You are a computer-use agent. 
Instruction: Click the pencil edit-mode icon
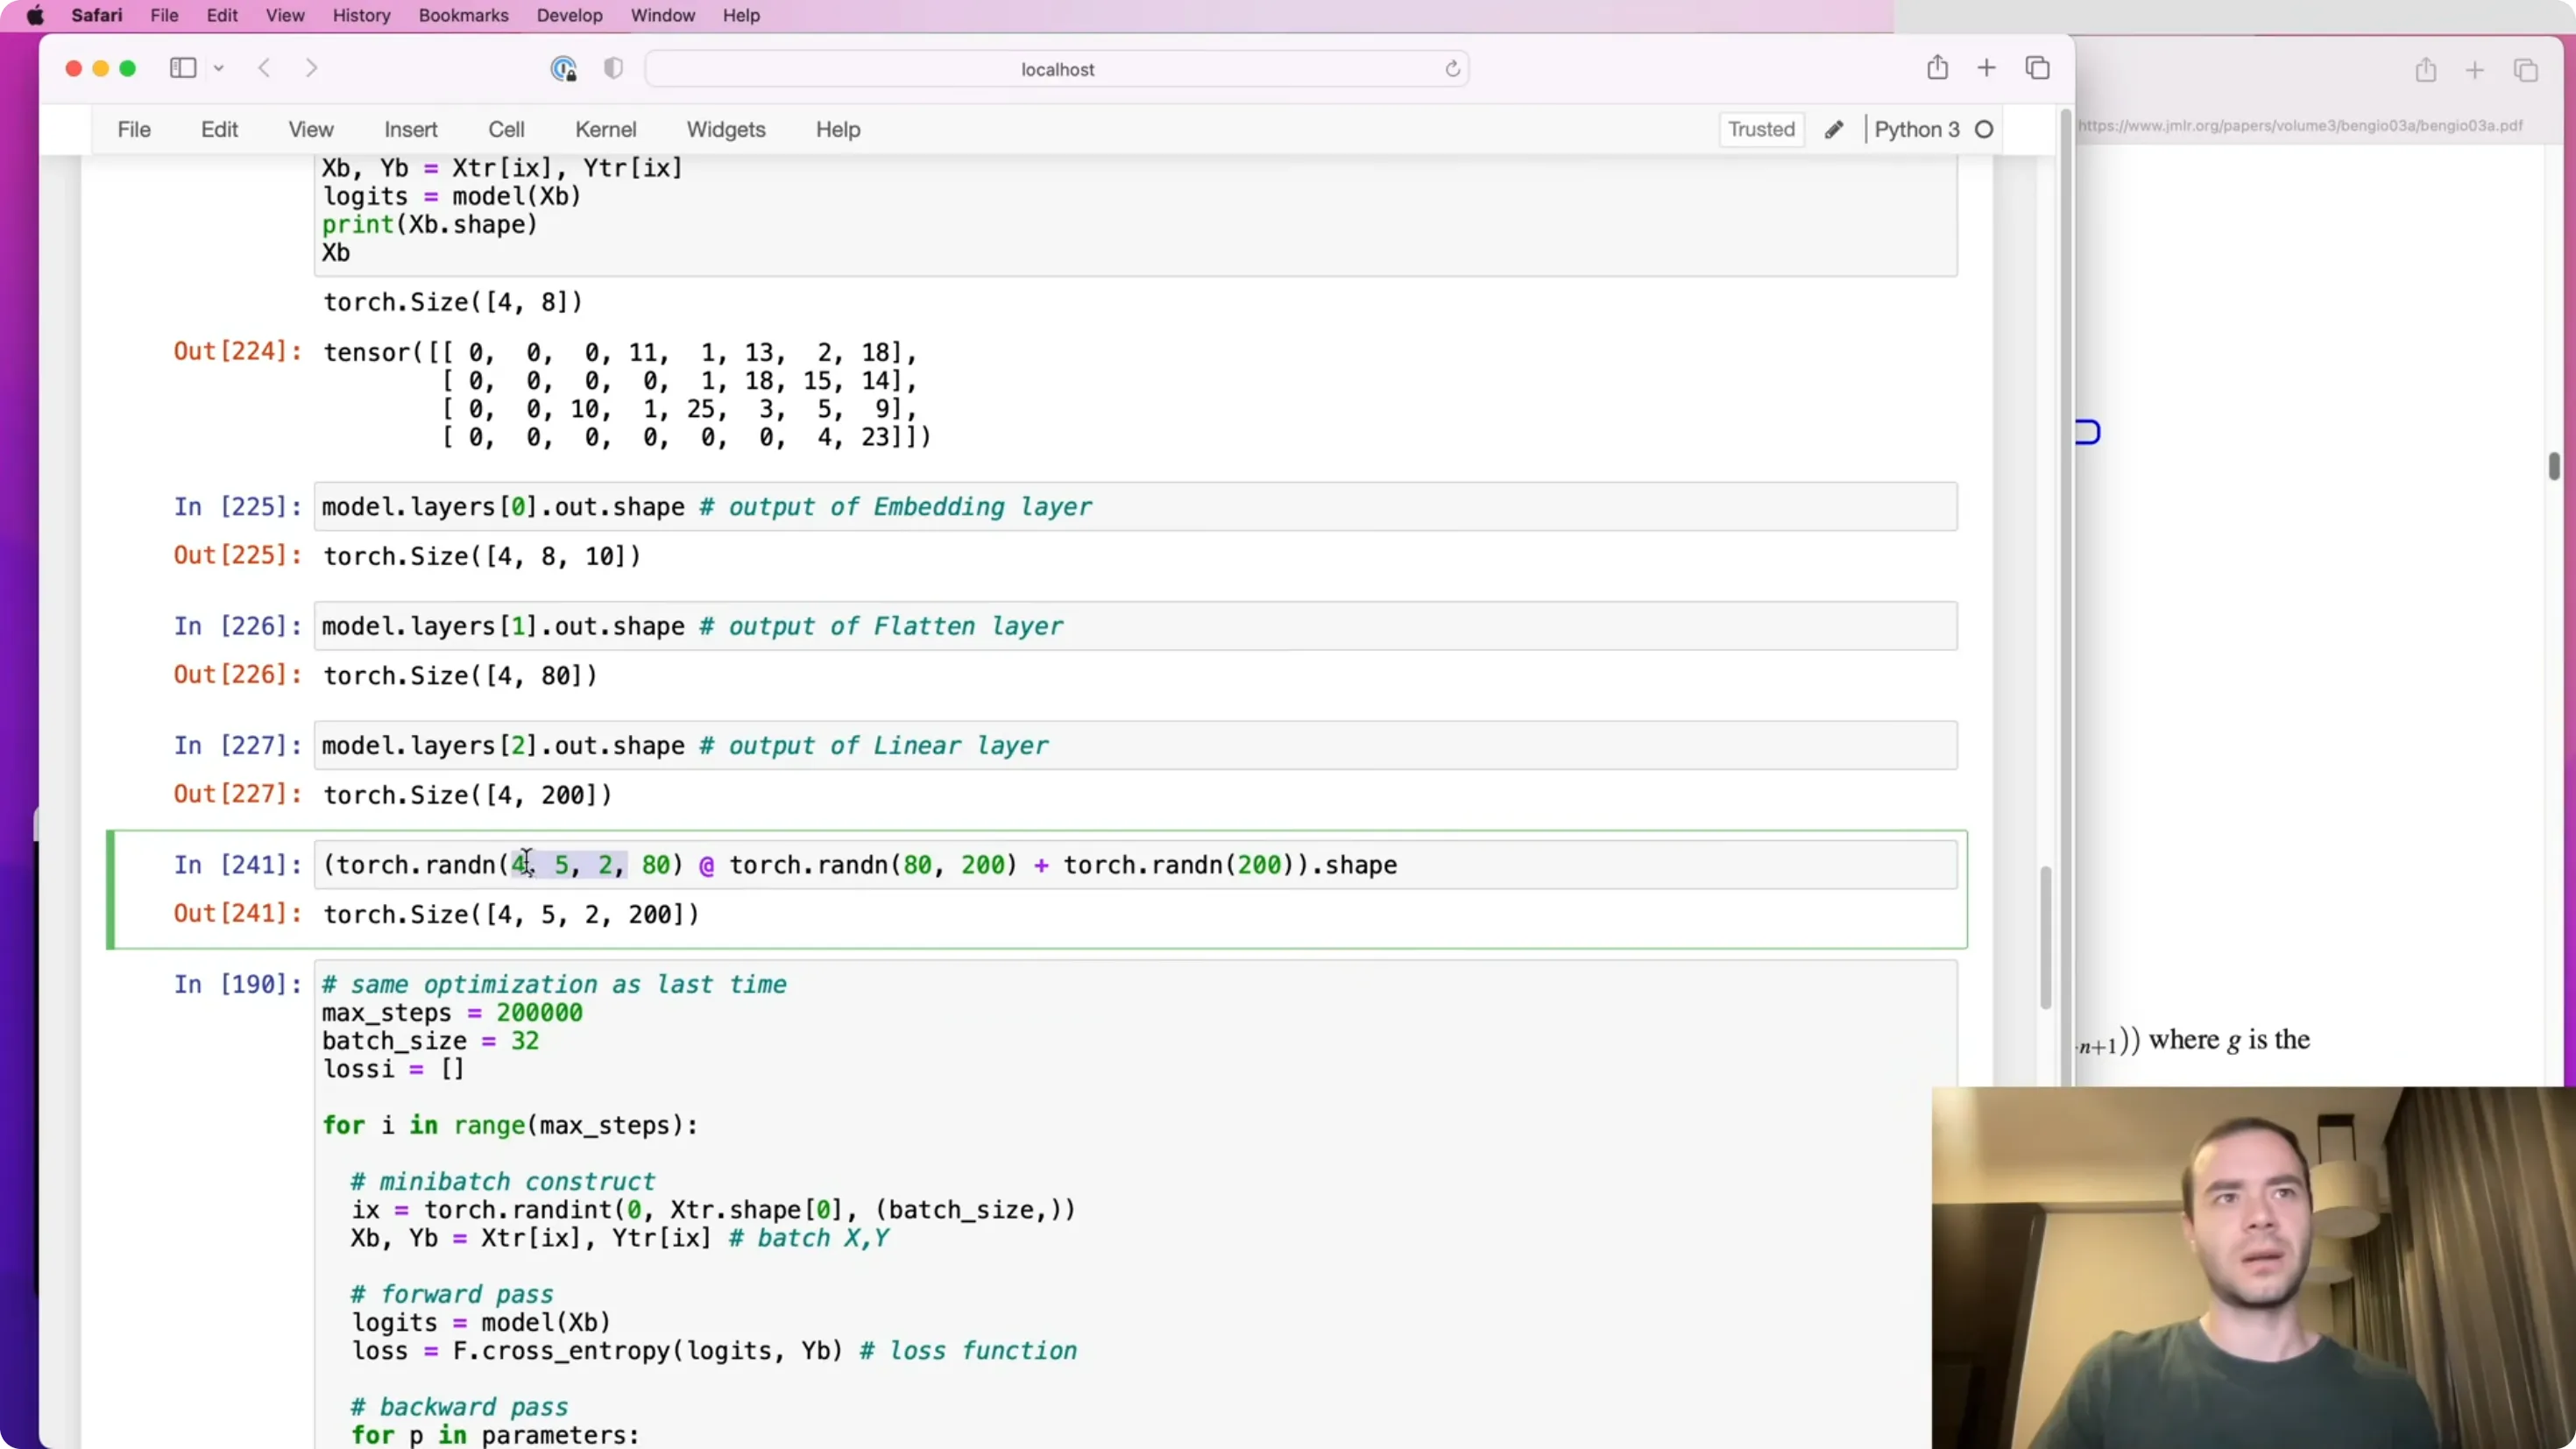coord(1834,130)
